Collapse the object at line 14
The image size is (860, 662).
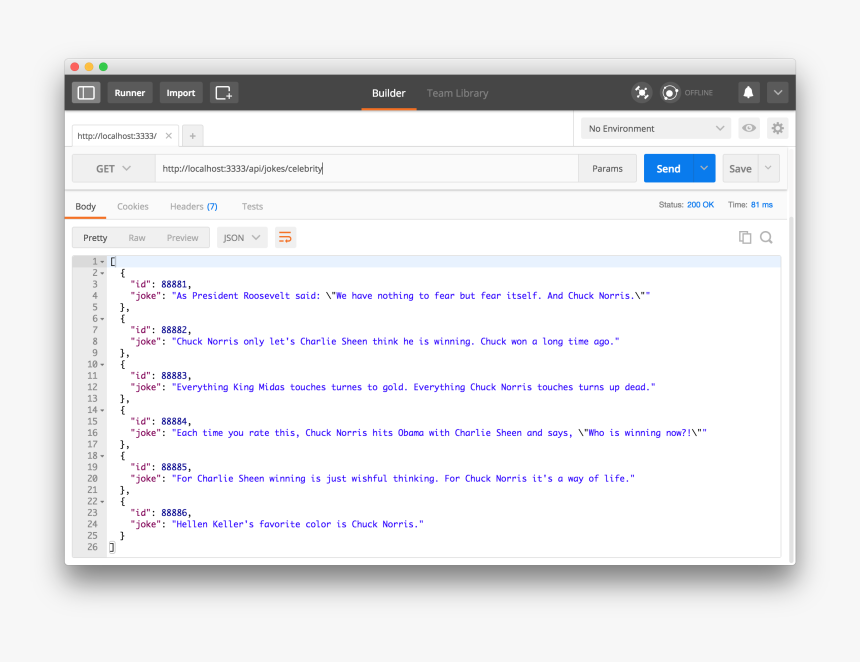(102, 410)
